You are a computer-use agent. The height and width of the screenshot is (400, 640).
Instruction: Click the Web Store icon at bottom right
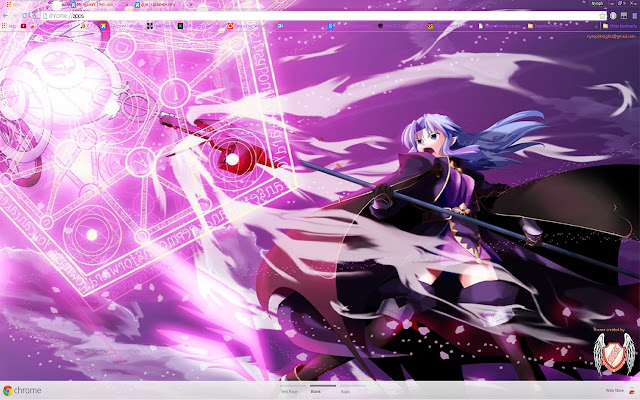(x=632, y=391)
